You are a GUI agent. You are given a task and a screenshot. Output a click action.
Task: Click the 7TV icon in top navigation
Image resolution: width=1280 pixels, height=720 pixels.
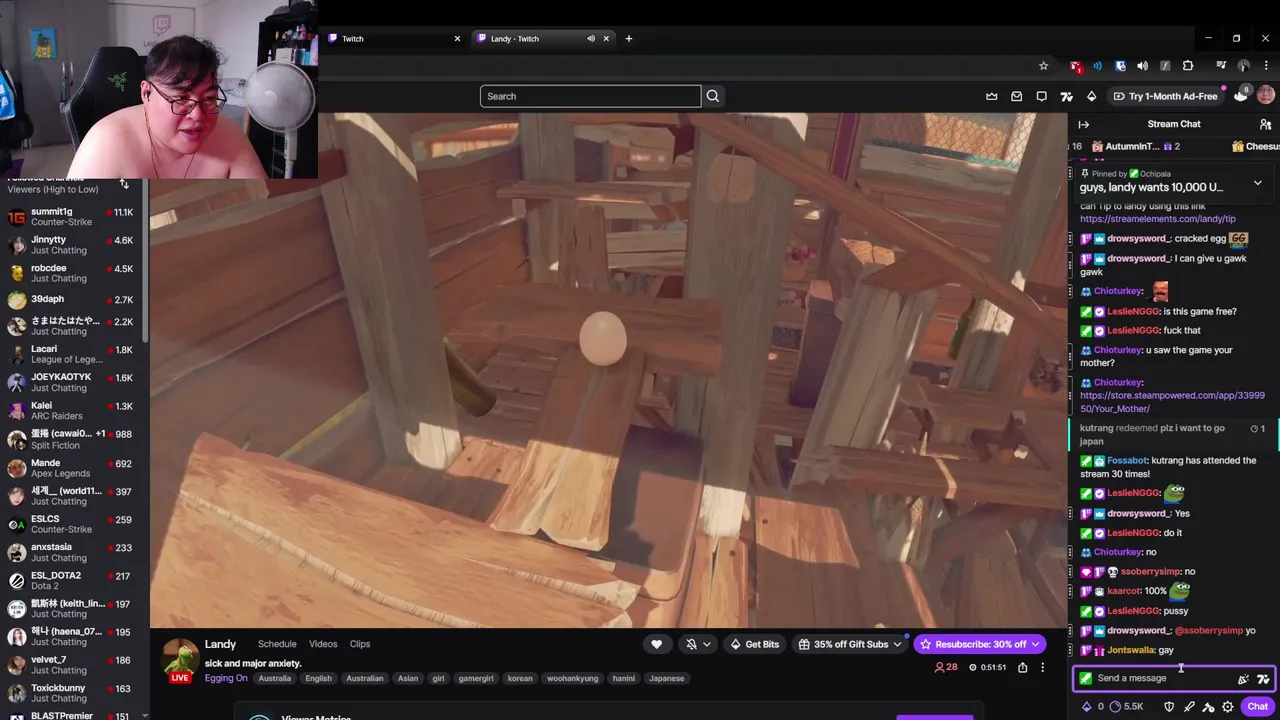point(1066,96)
